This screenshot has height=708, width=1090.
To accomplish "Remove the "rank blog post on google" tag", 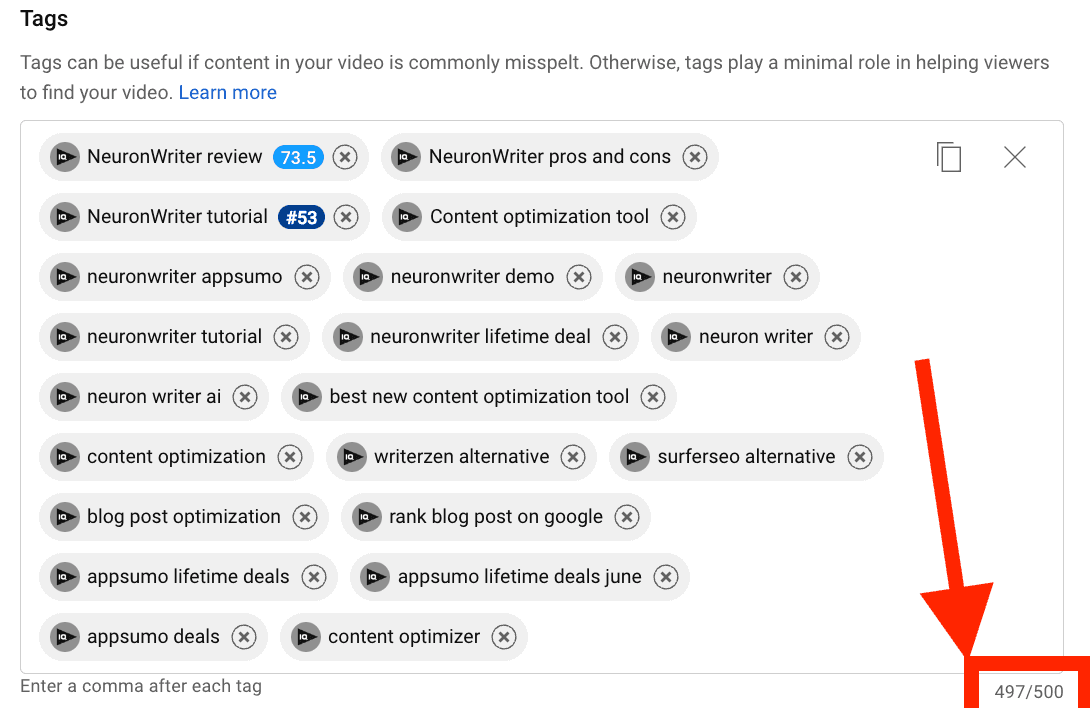I will 627,517.
